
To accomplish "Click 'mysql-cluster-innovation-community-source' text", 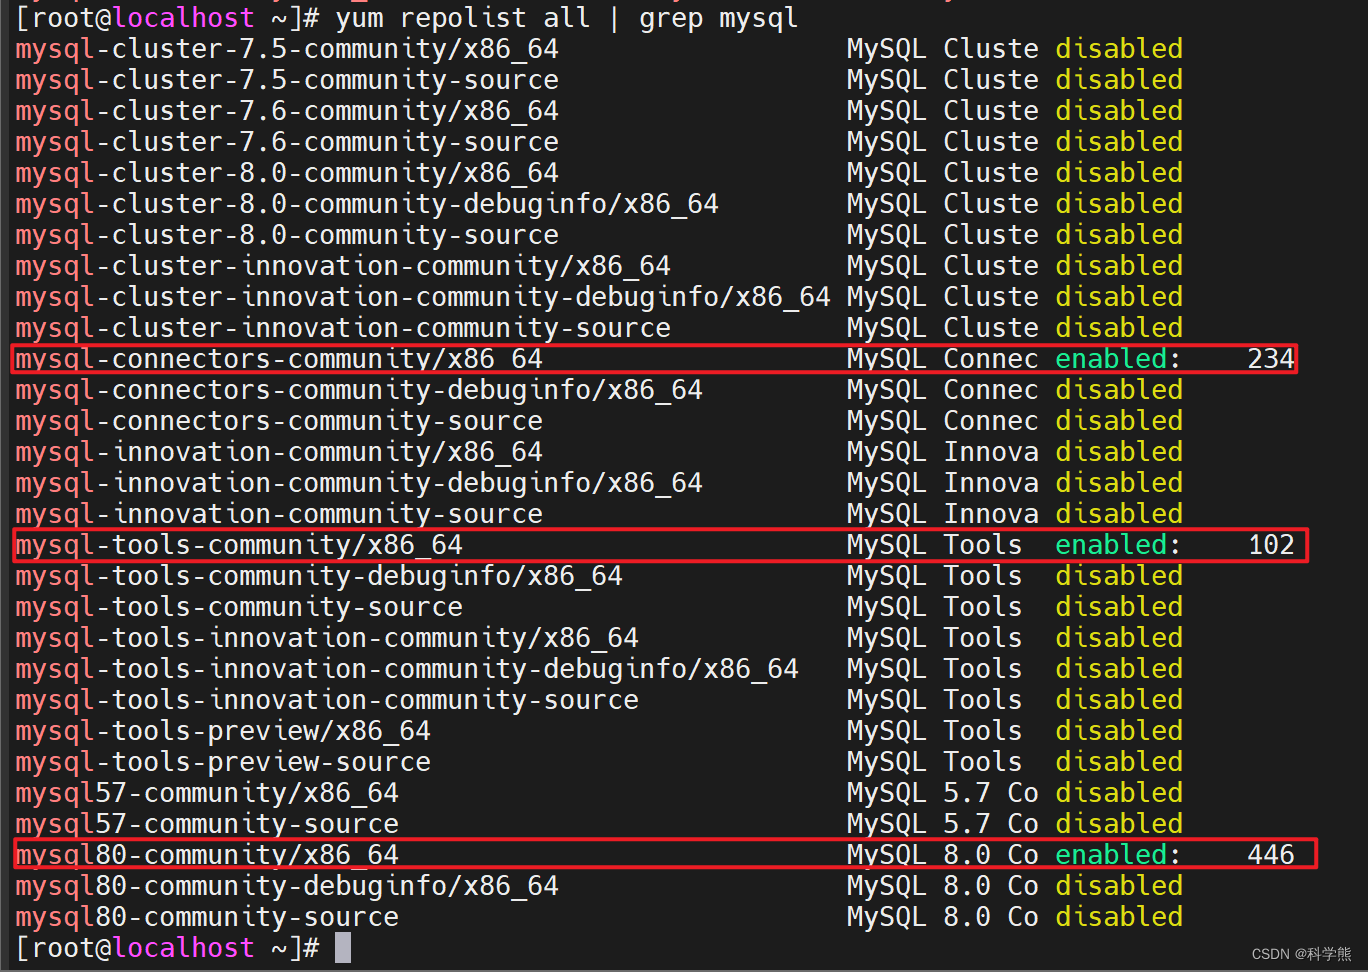I will [x=343, y=328].
